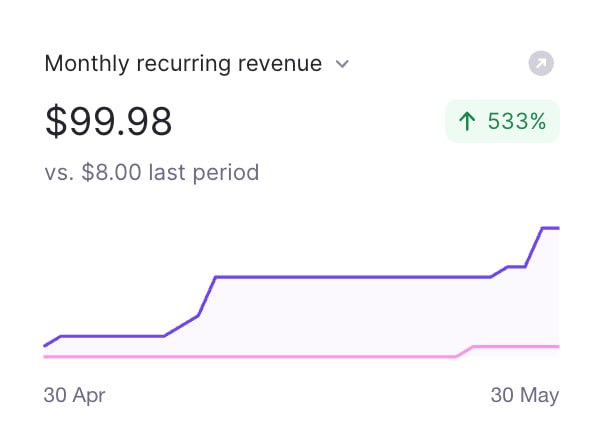Click the 30 Apr date label

click(74, 395)
